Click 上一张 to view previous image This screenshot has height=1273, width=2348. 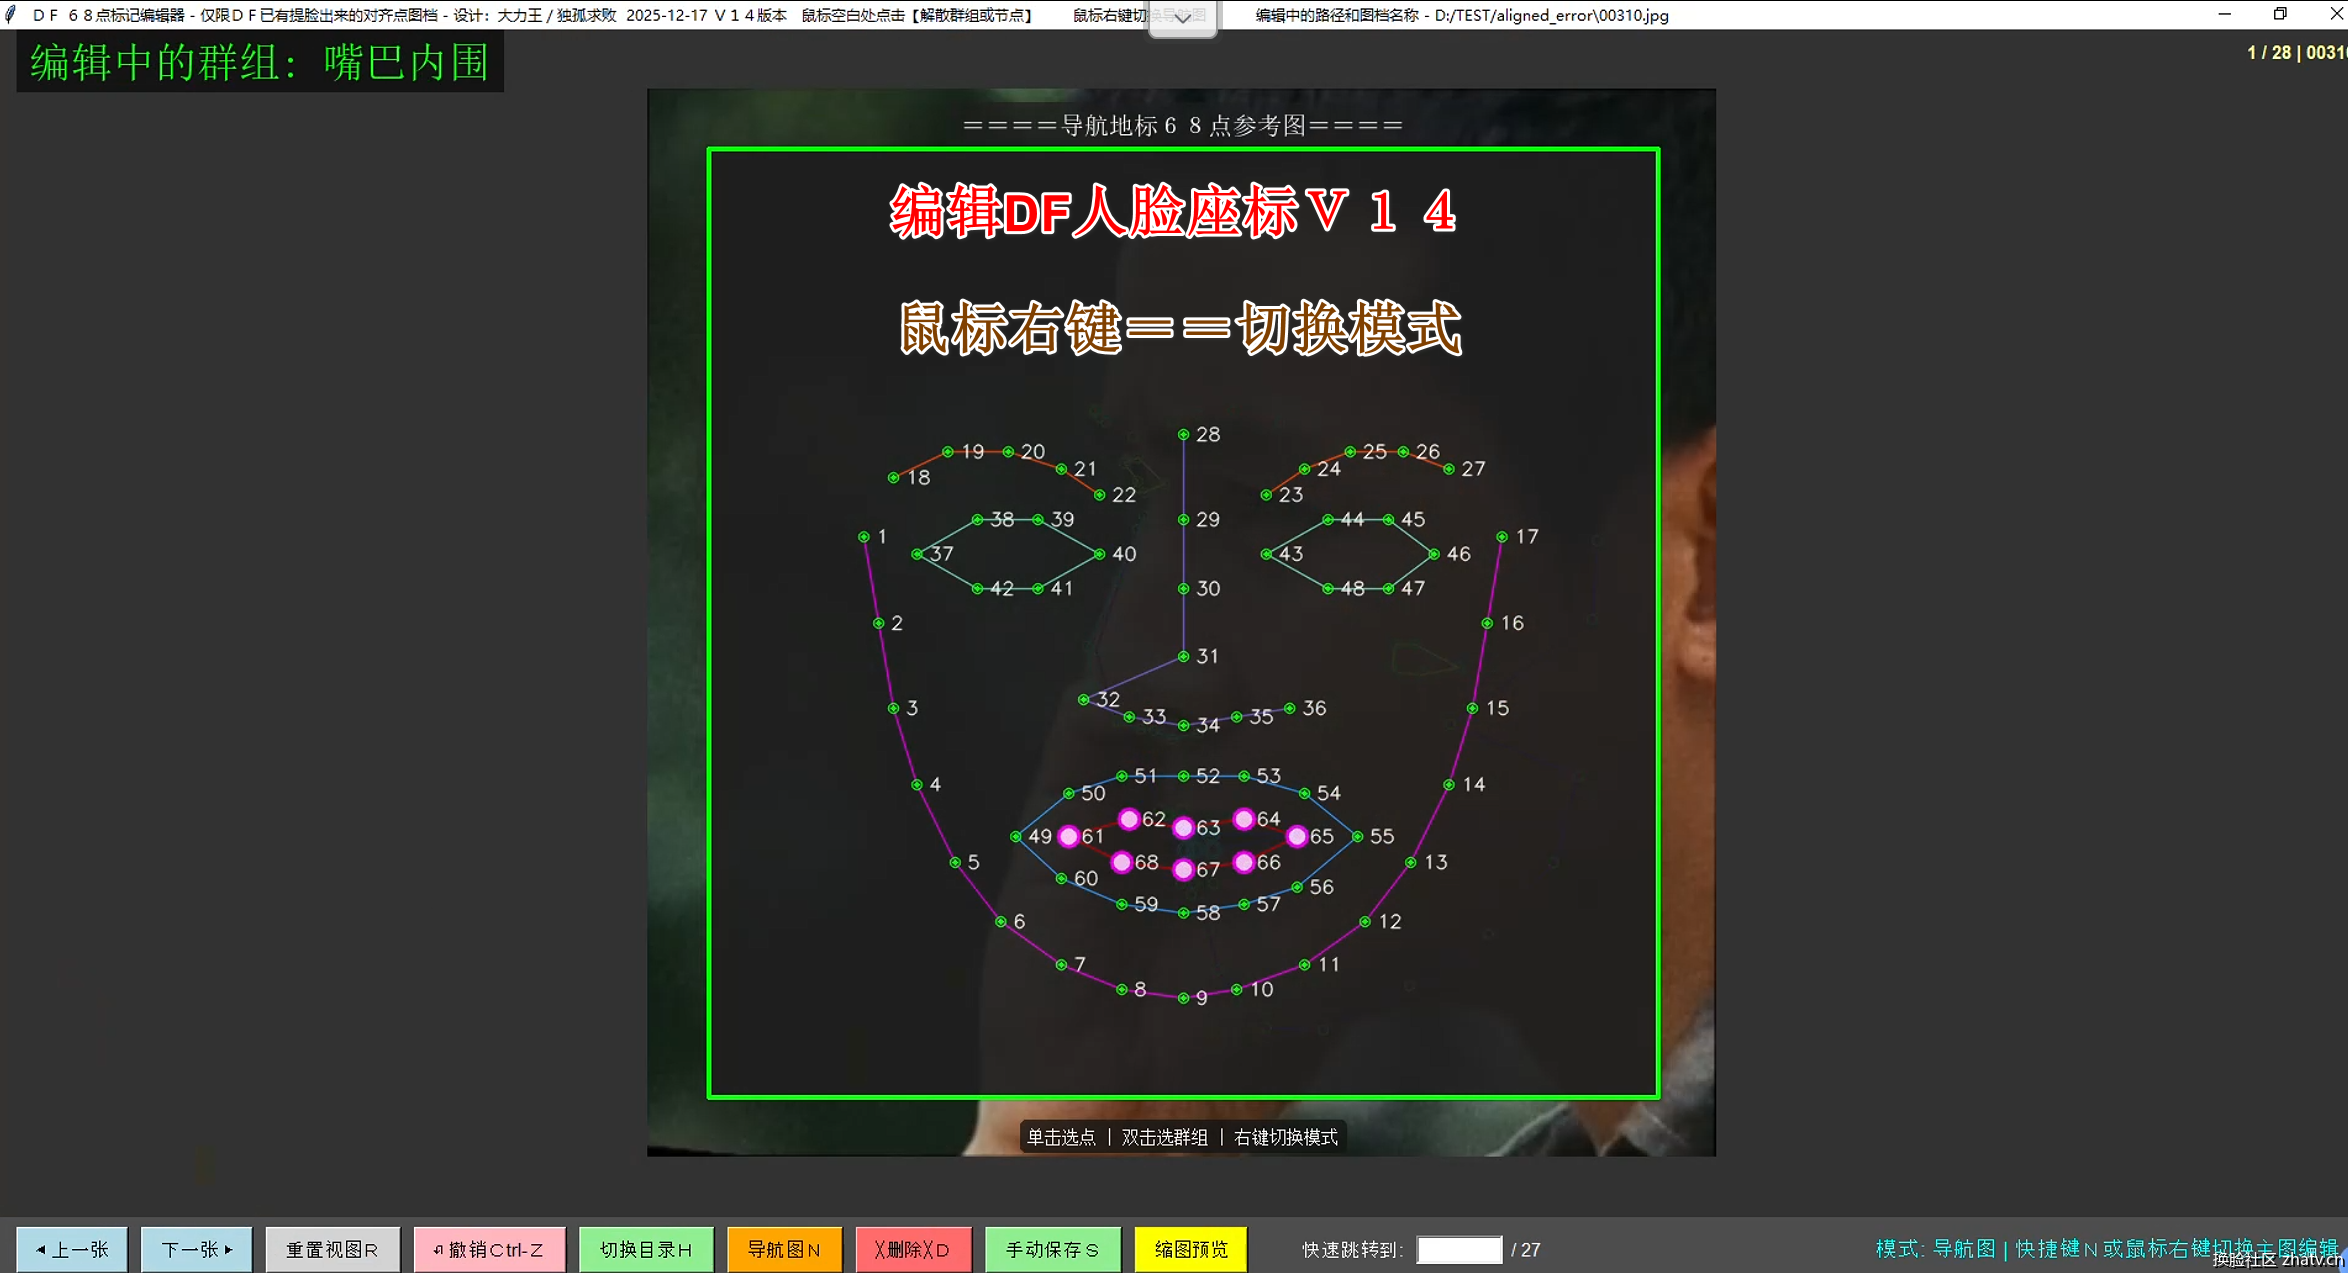tap(71, 1249)
